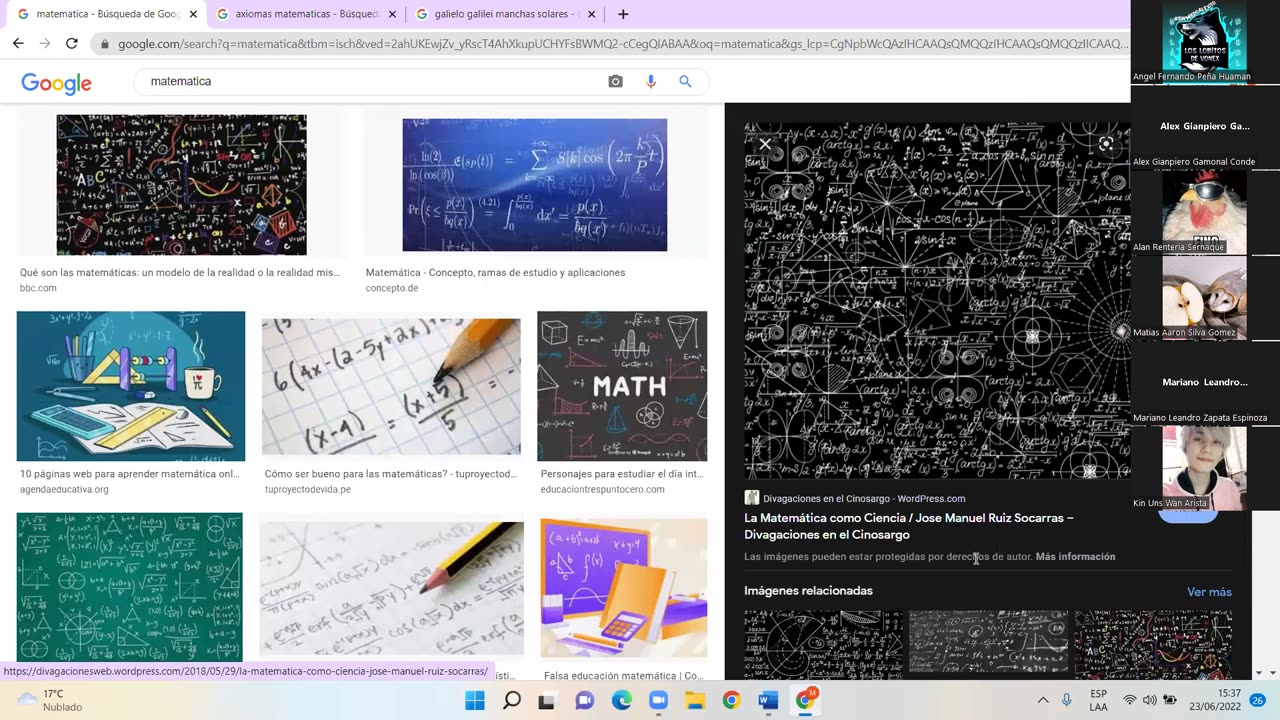Click 'Más información' copyright link
1280x720 pixels.
tap(1075, 556)
